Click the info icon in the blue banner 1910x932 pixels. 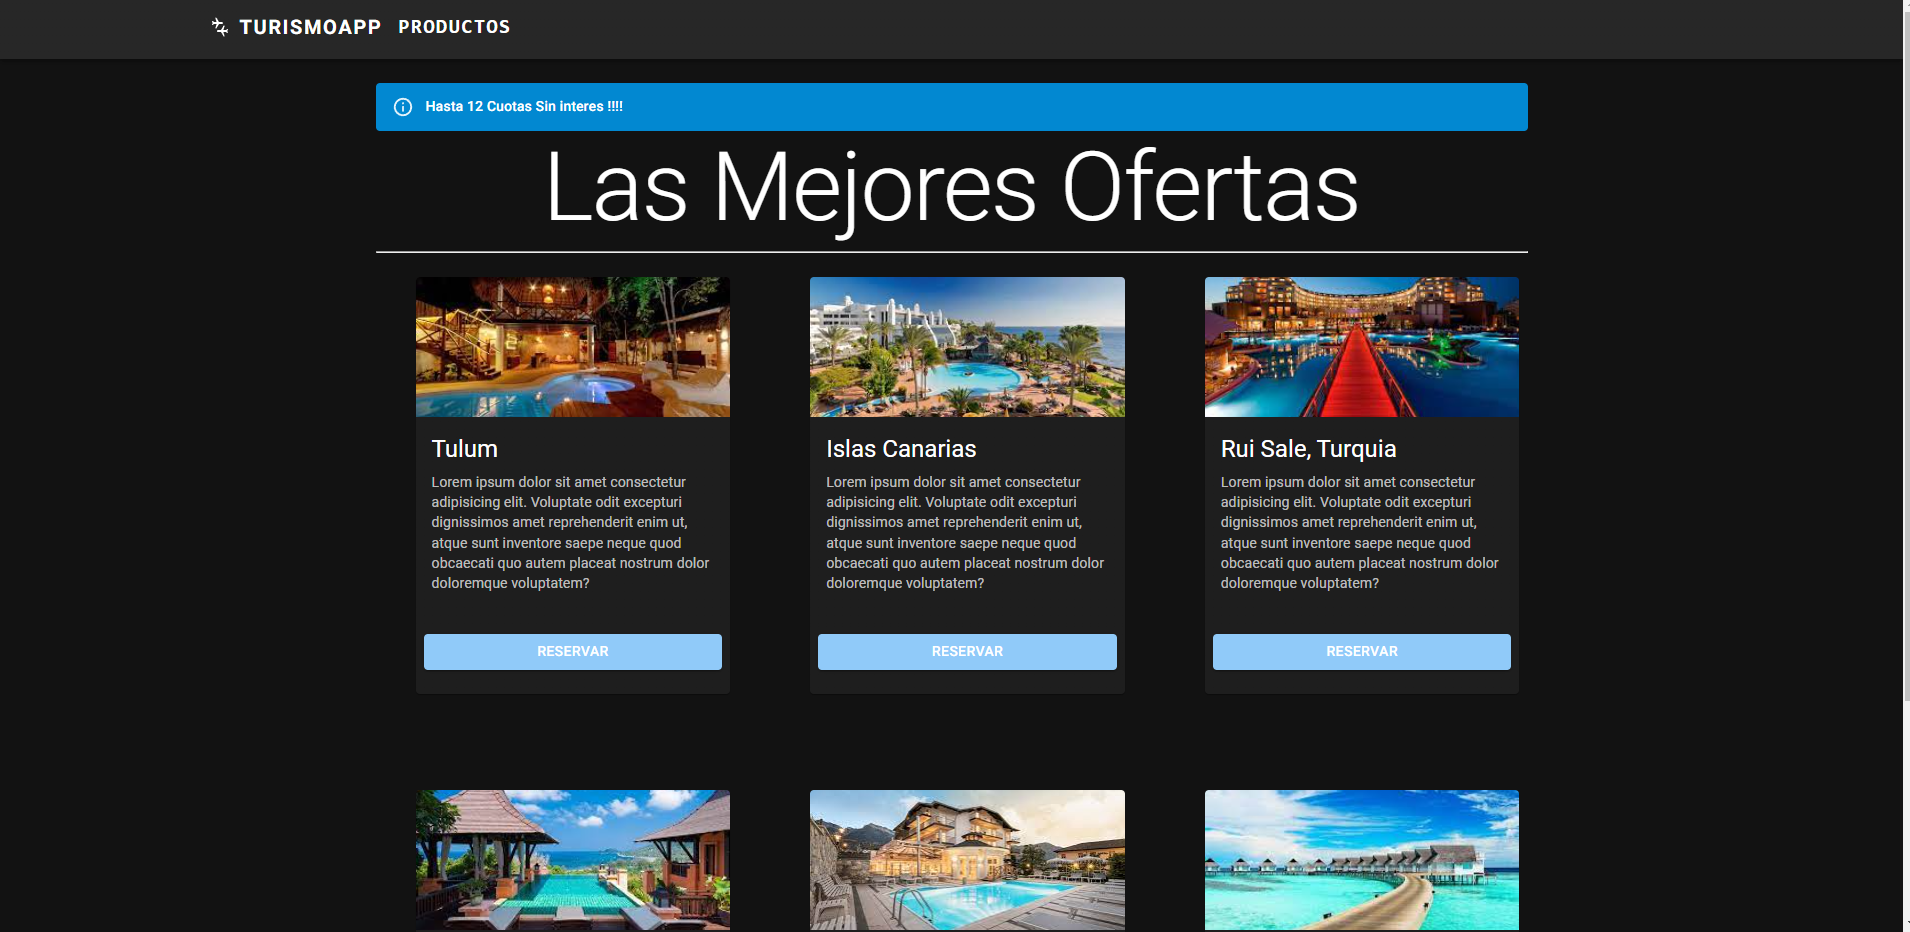[404, 107]
